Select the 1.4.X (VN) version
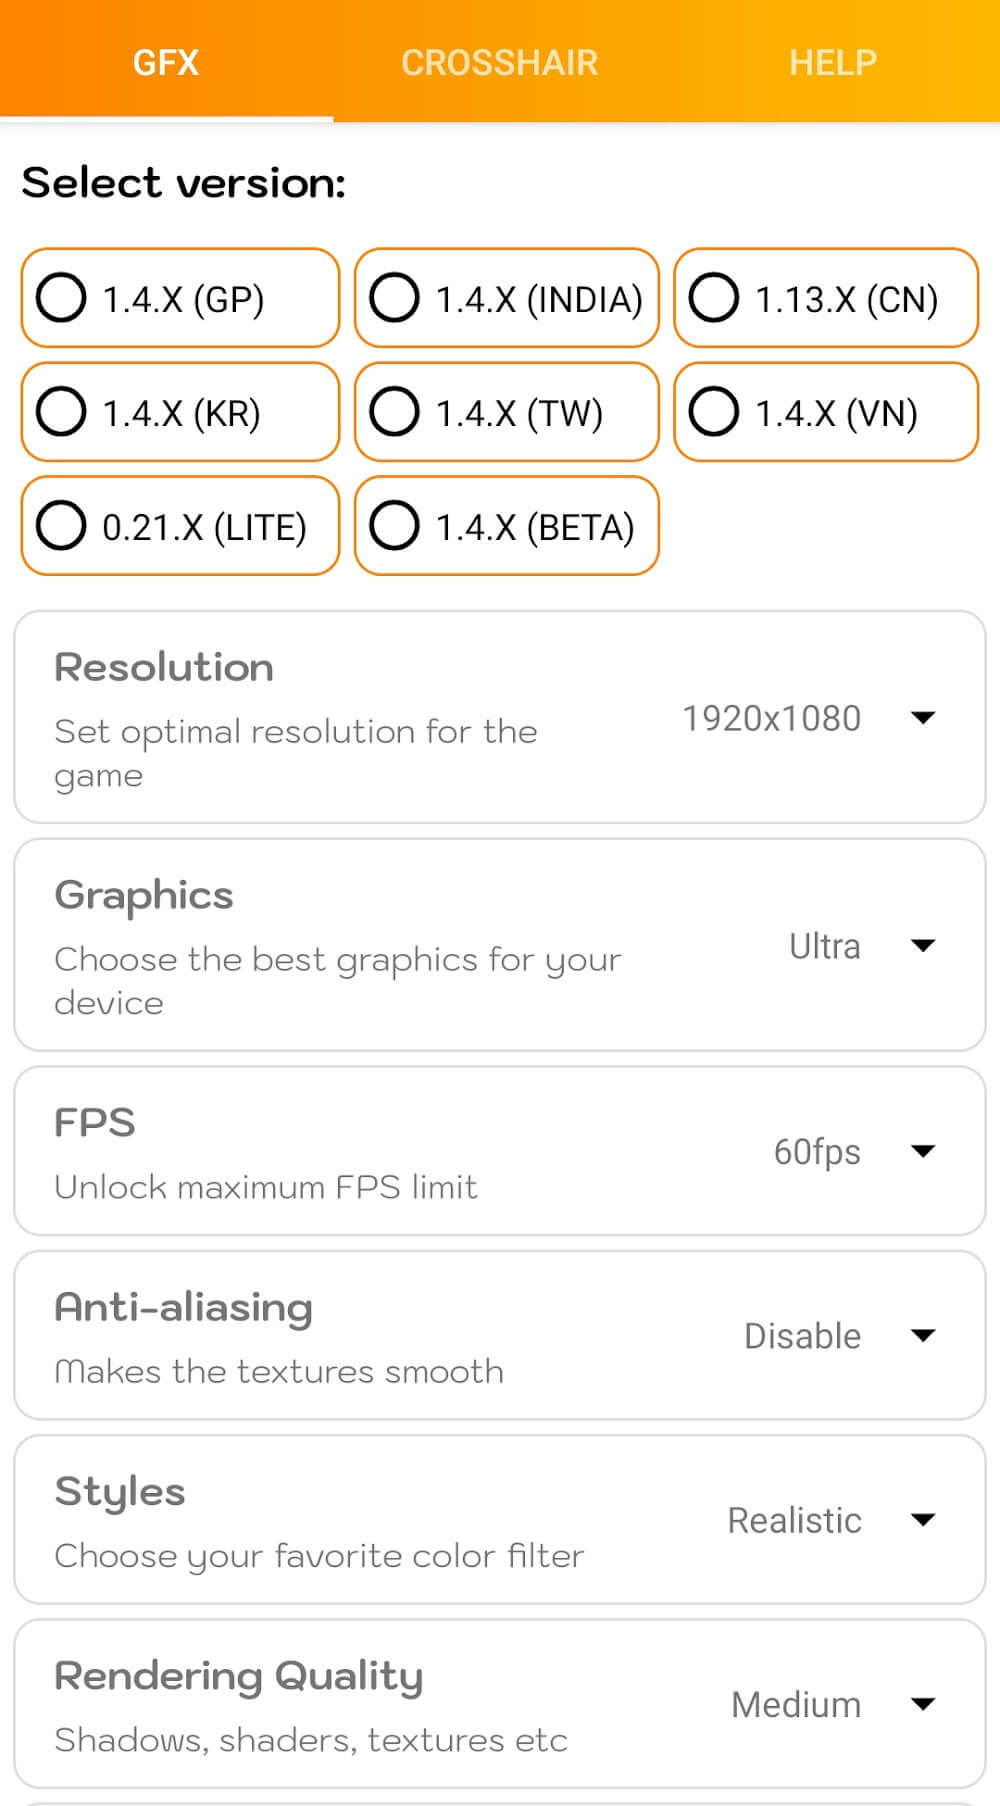Image resolution: width=1000 pixels, height=1806 pixels. click(x=714, y=412)
